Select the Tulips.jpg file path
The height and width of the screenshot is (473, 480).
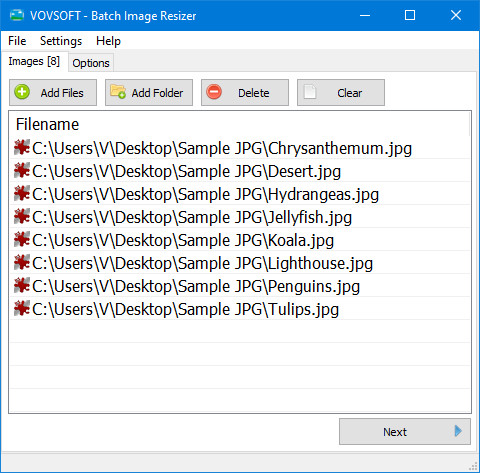[x=186, y=309]
